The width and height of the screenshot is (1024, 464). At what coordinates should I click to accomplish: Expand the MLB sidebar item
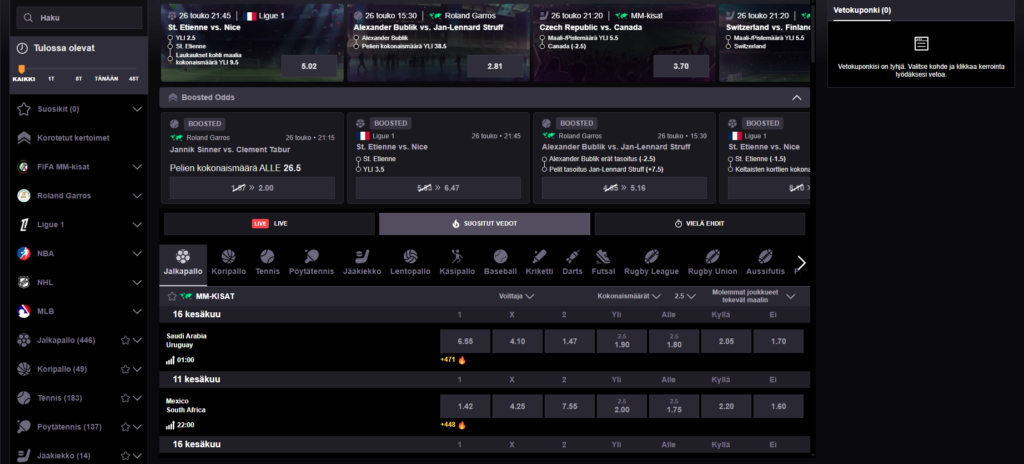coord(137,311)
